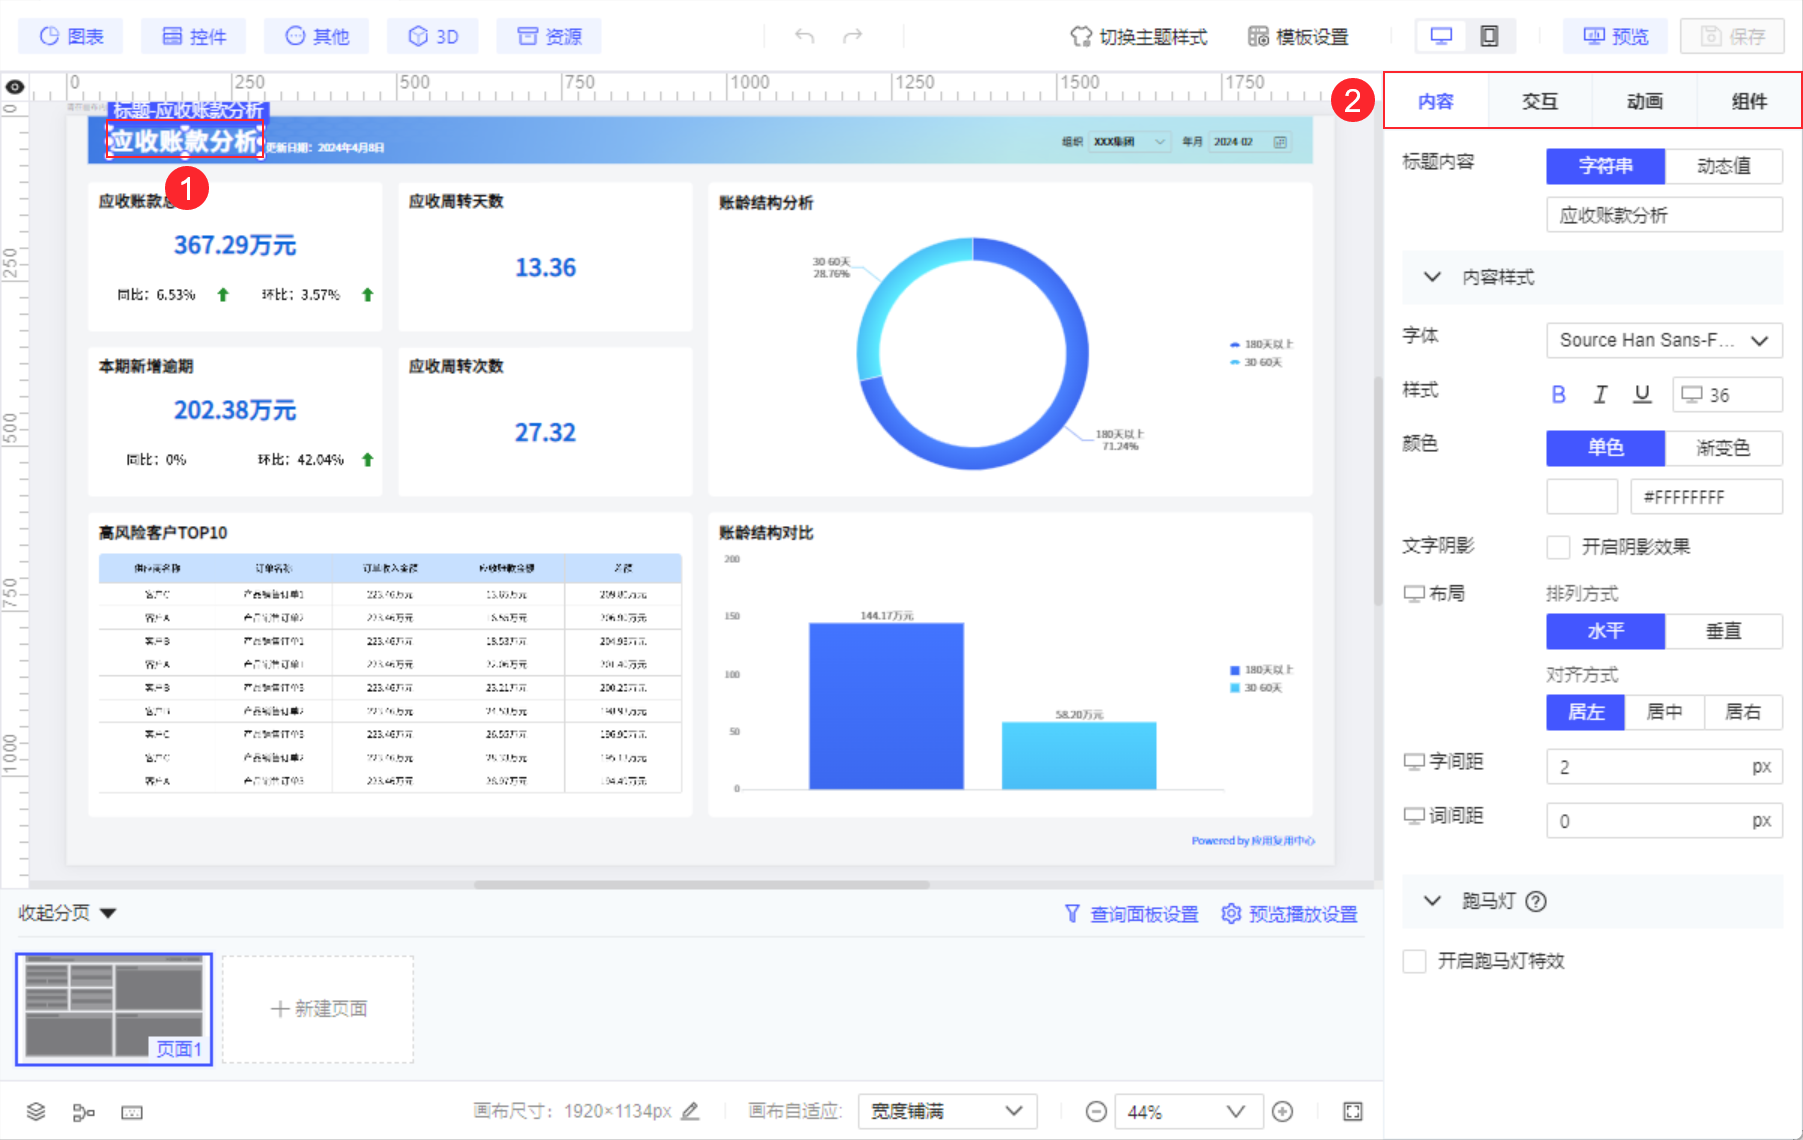Click the undo arrow in the top toolbar
Screen dimensions: 1803x1140
tap(805, 37)
